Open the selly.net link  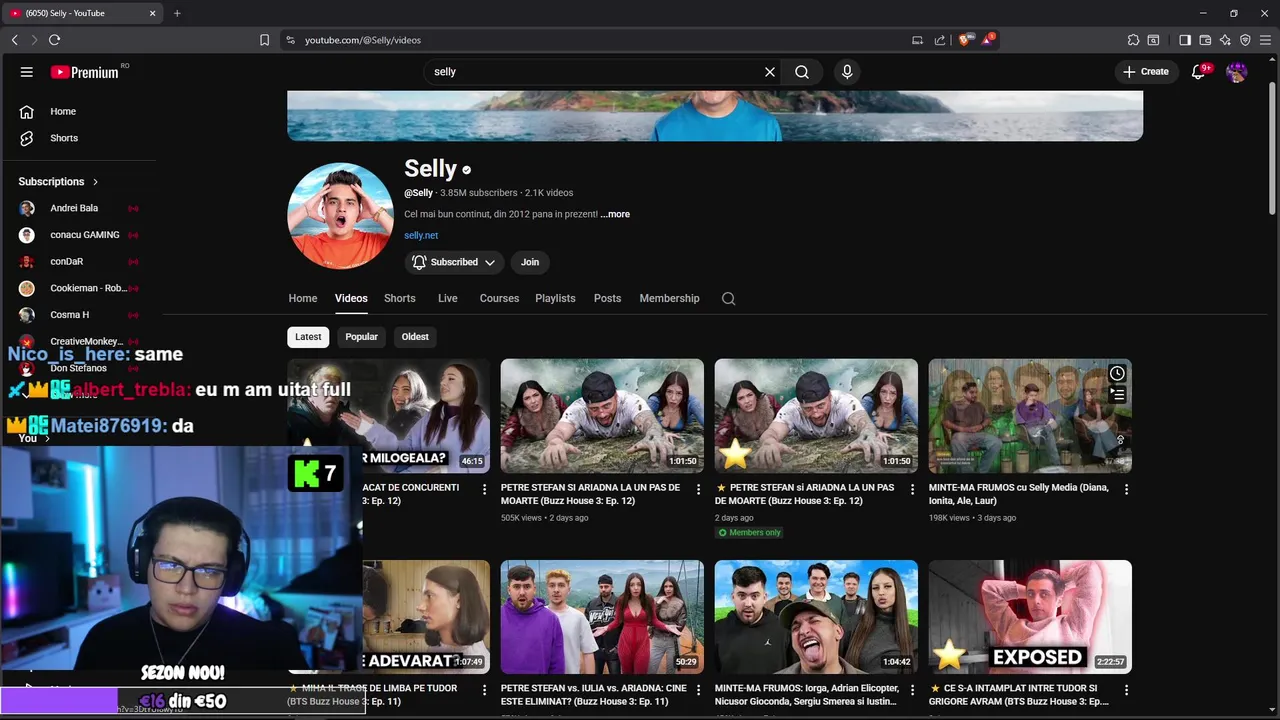click(x=421, y=235)
